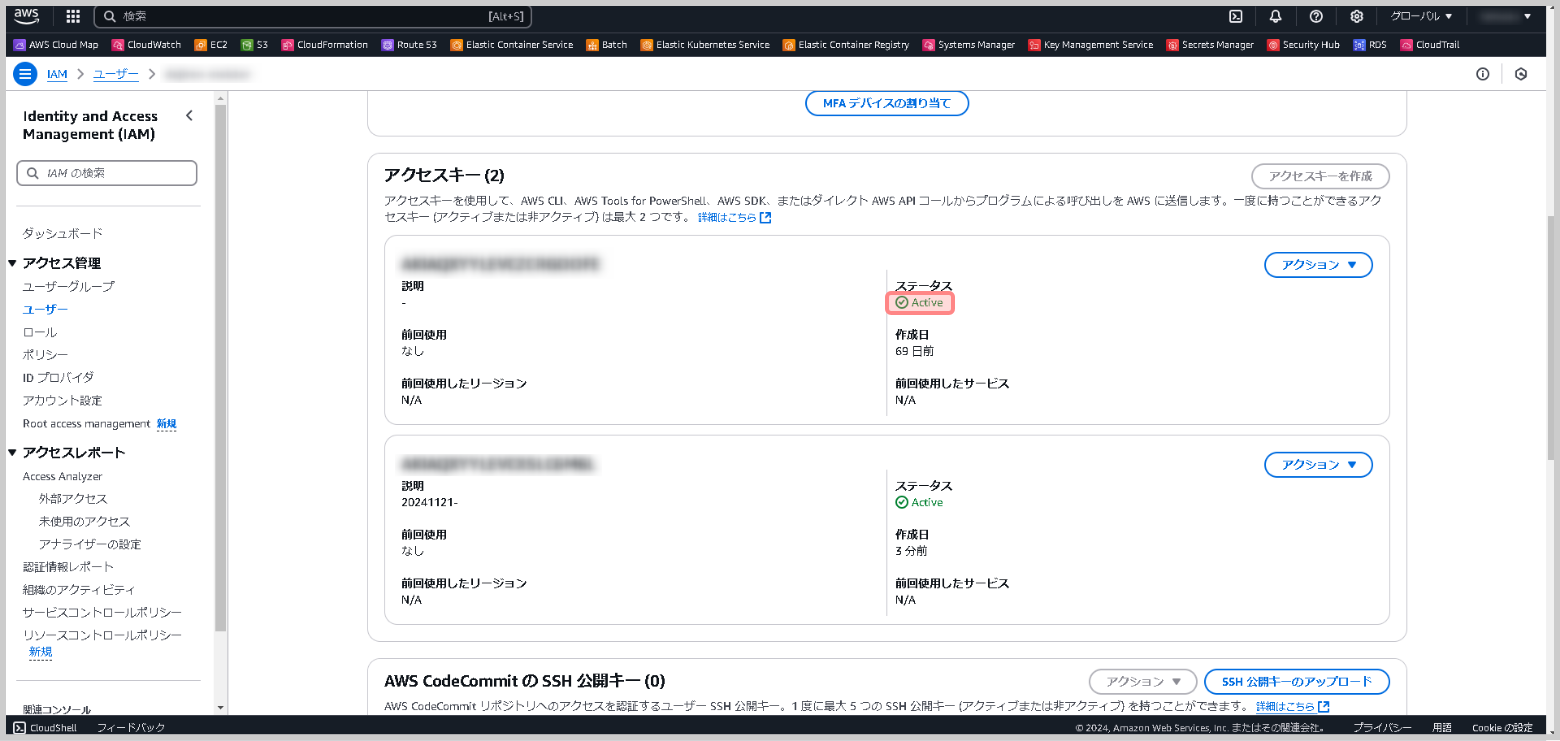Screen dimensions: 1560x741
Task: Open 組織のアクティビティ in sidebar
Action: pos(79,590)
